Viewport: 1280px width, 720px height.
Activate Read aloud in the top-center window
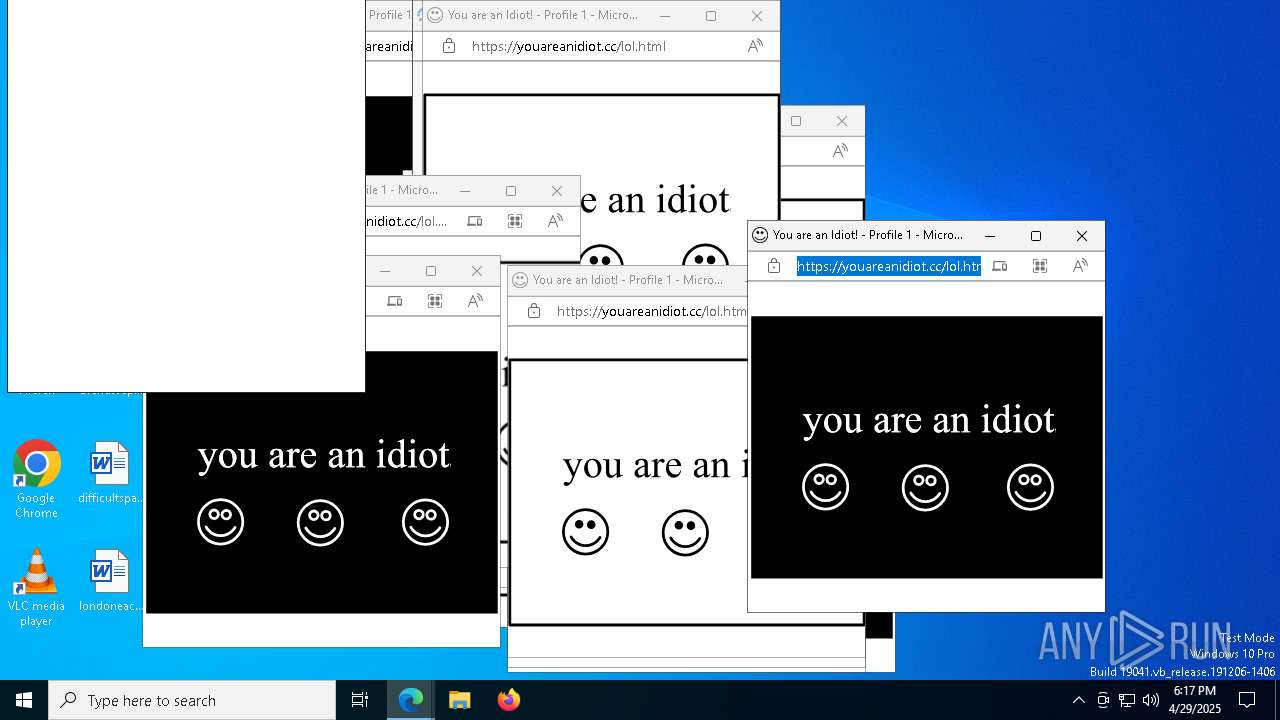(755, 46)
